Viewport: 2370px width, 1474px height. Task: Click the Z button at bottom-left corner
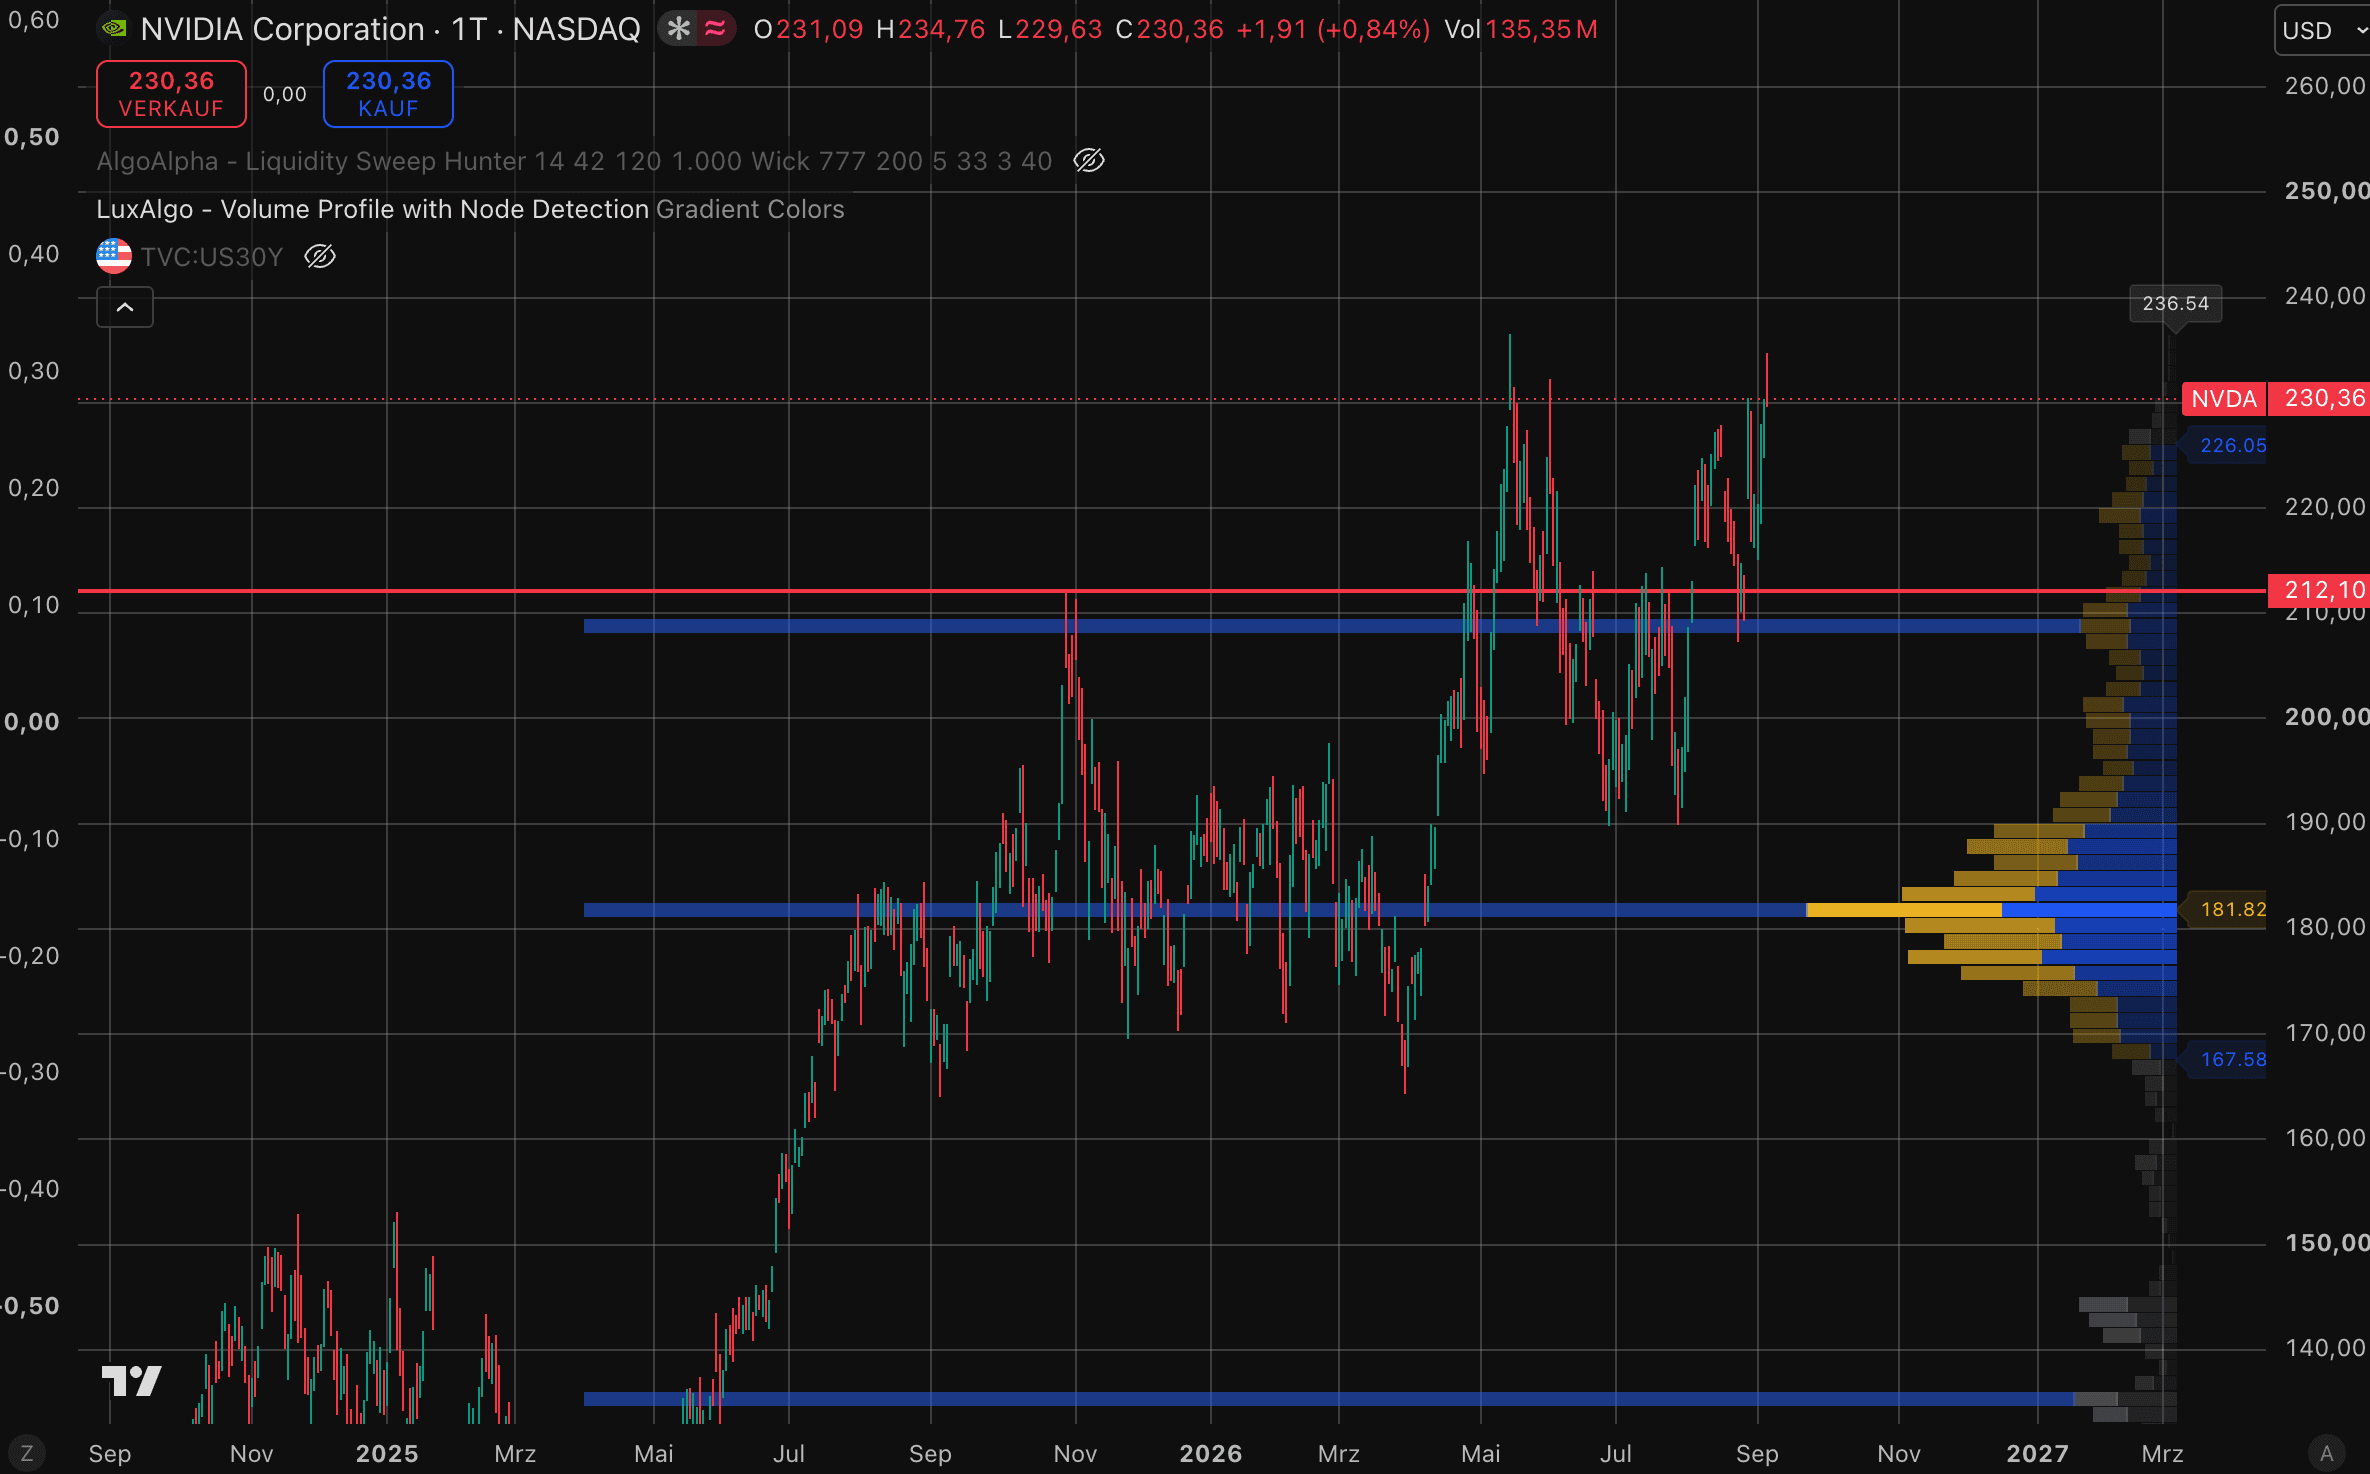[27, 1453]
